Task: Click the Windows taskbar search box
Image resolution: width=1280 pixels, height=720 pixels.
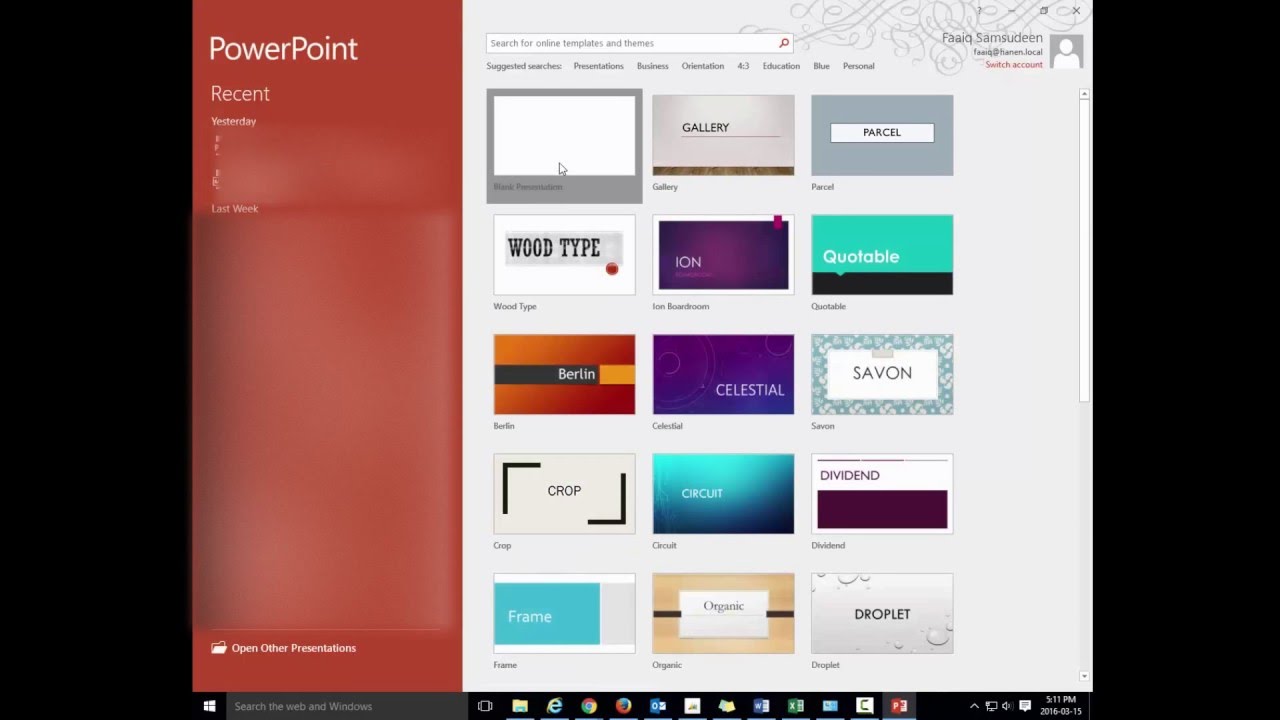Action: coord(345,706)
